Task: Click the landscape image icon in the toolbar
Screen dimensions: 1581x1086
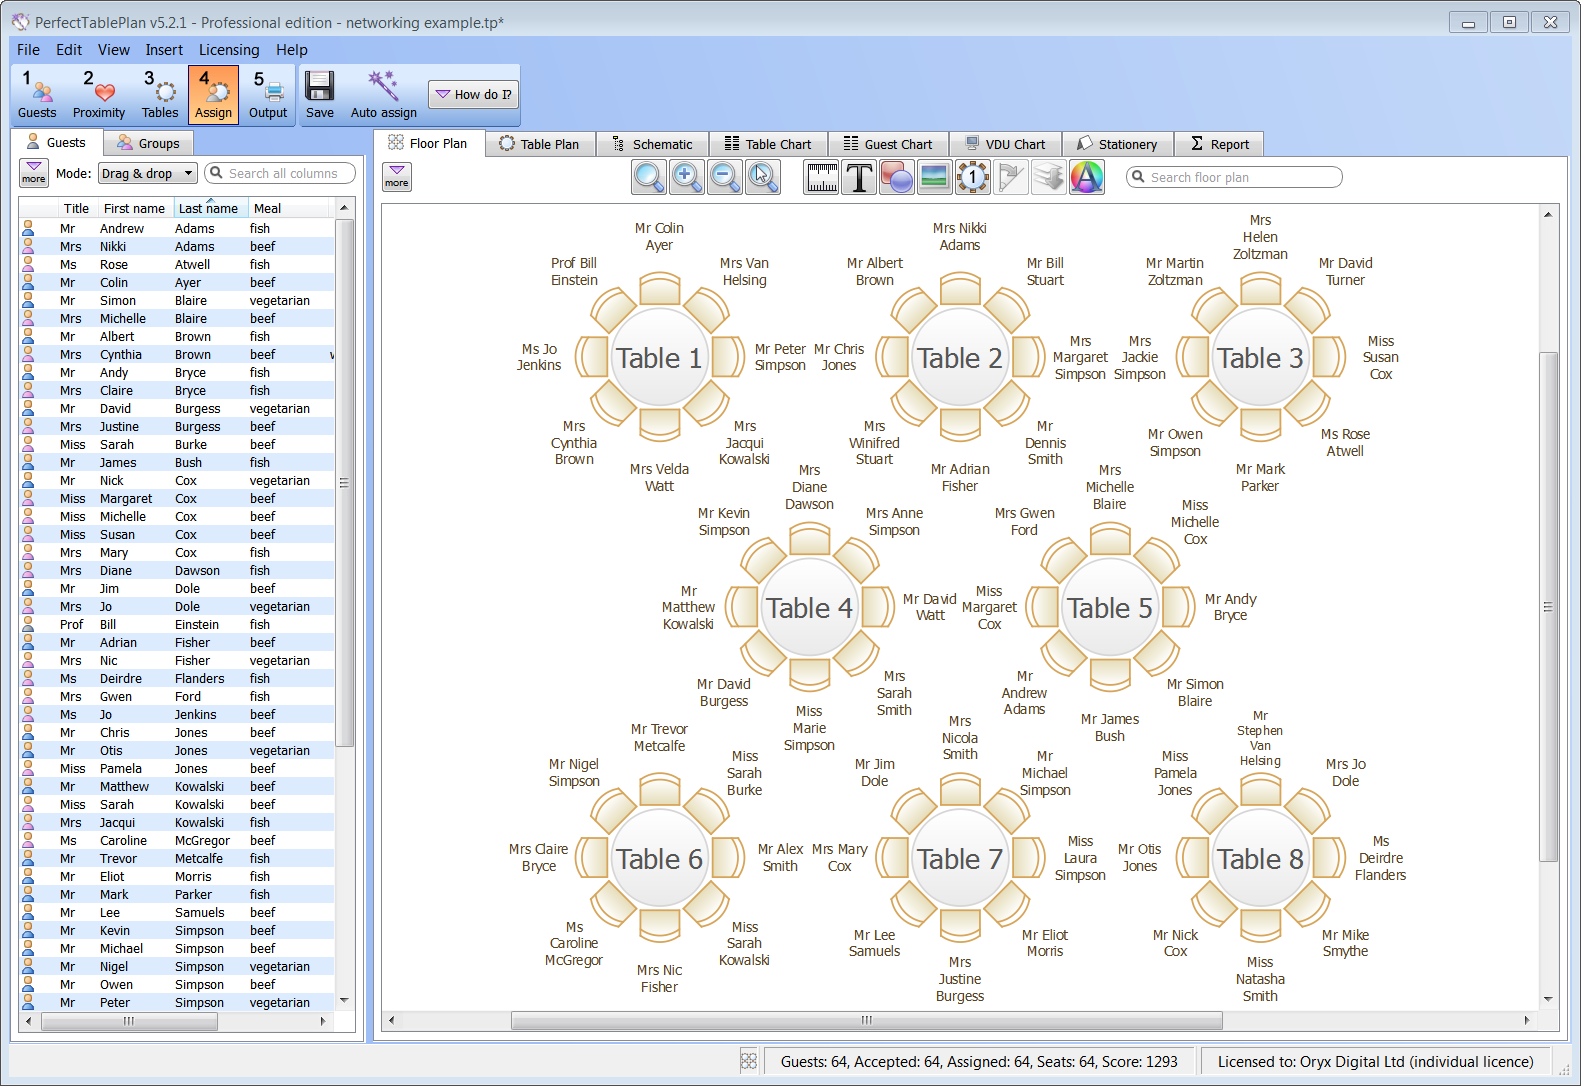Action: (x=934, y=177)
